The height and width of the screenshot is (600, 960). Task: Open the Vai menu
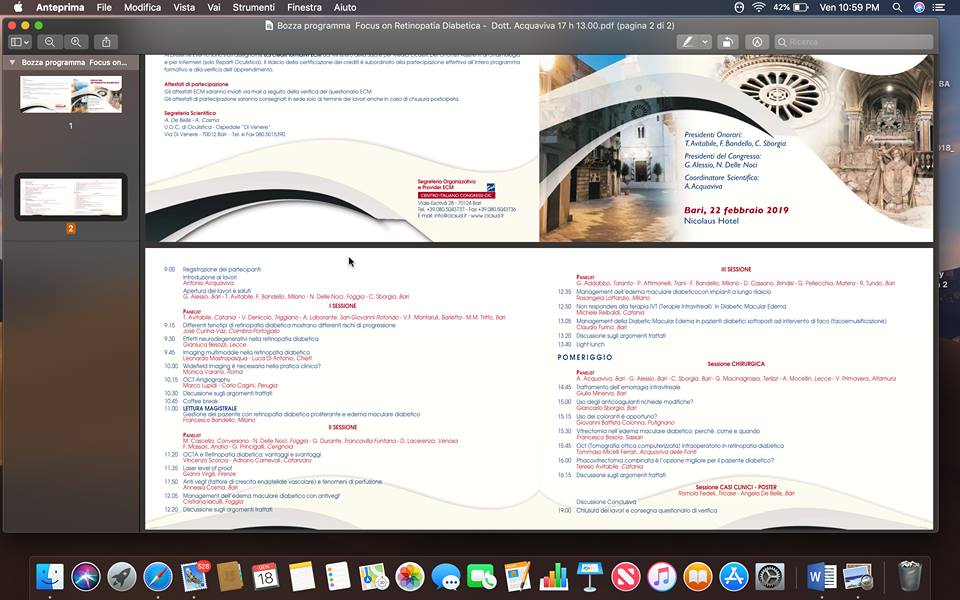[x=214, y=7]
